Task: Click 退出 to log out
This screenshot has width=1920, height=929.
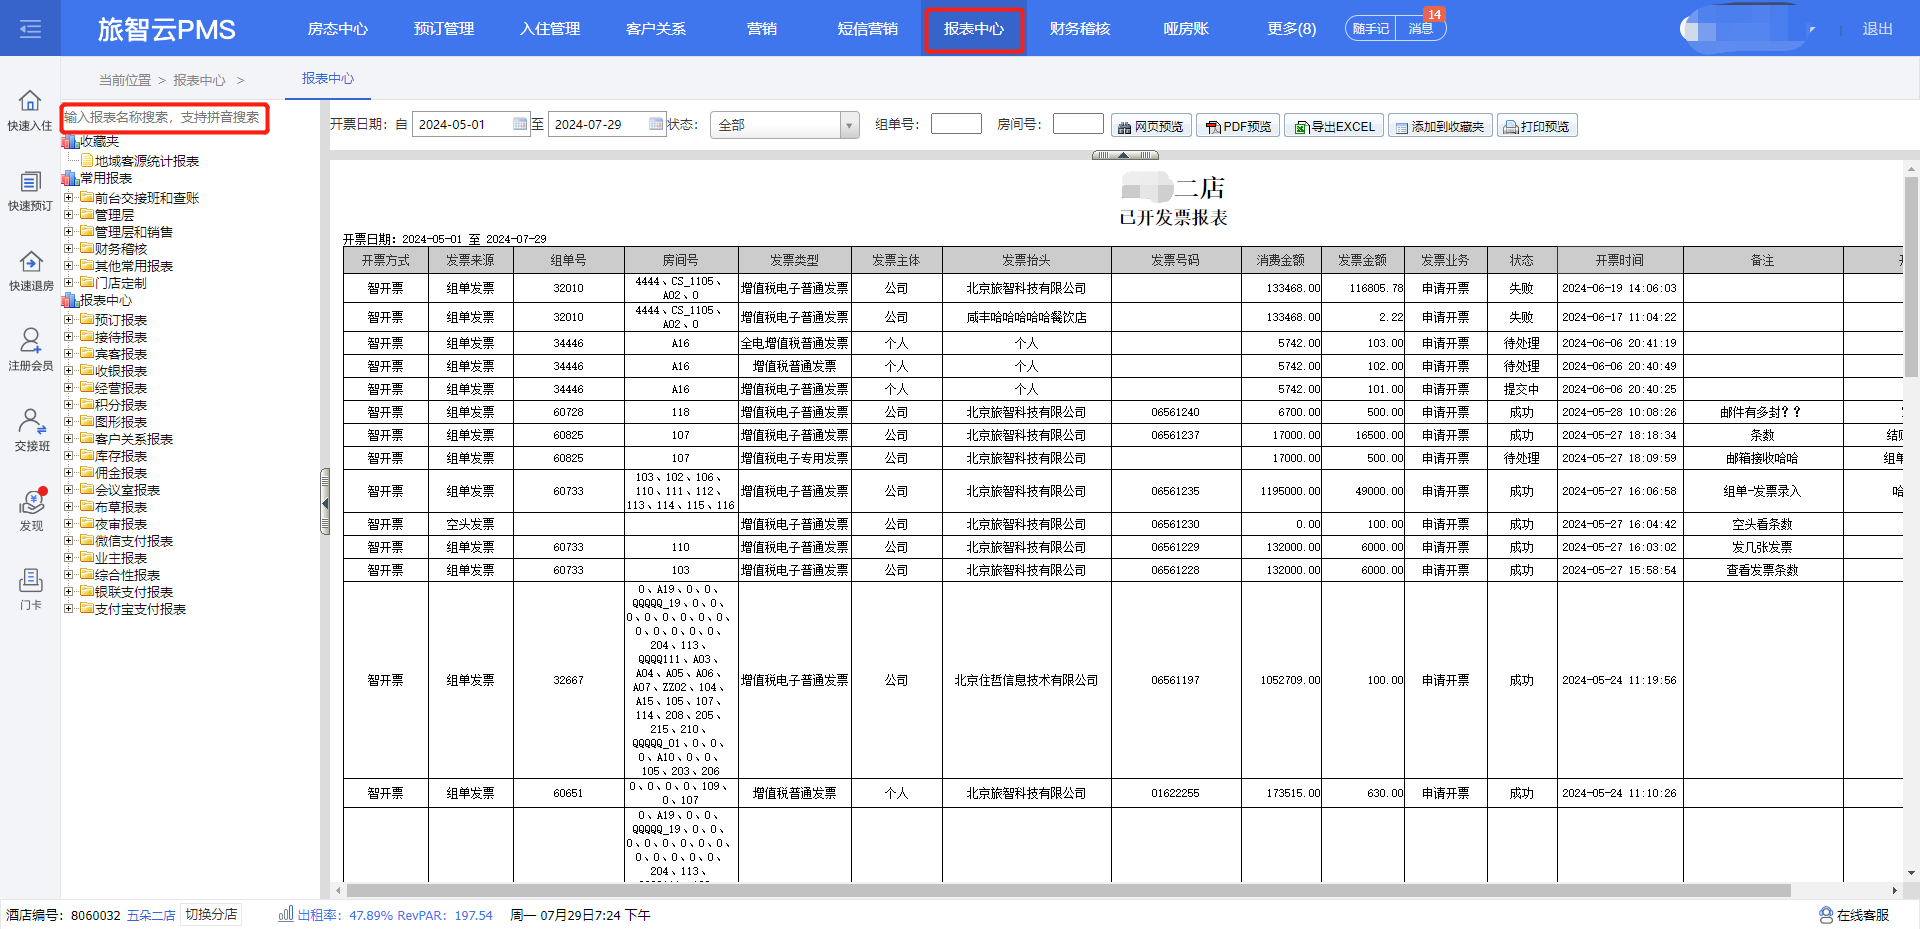Action: pos(1877,29)
